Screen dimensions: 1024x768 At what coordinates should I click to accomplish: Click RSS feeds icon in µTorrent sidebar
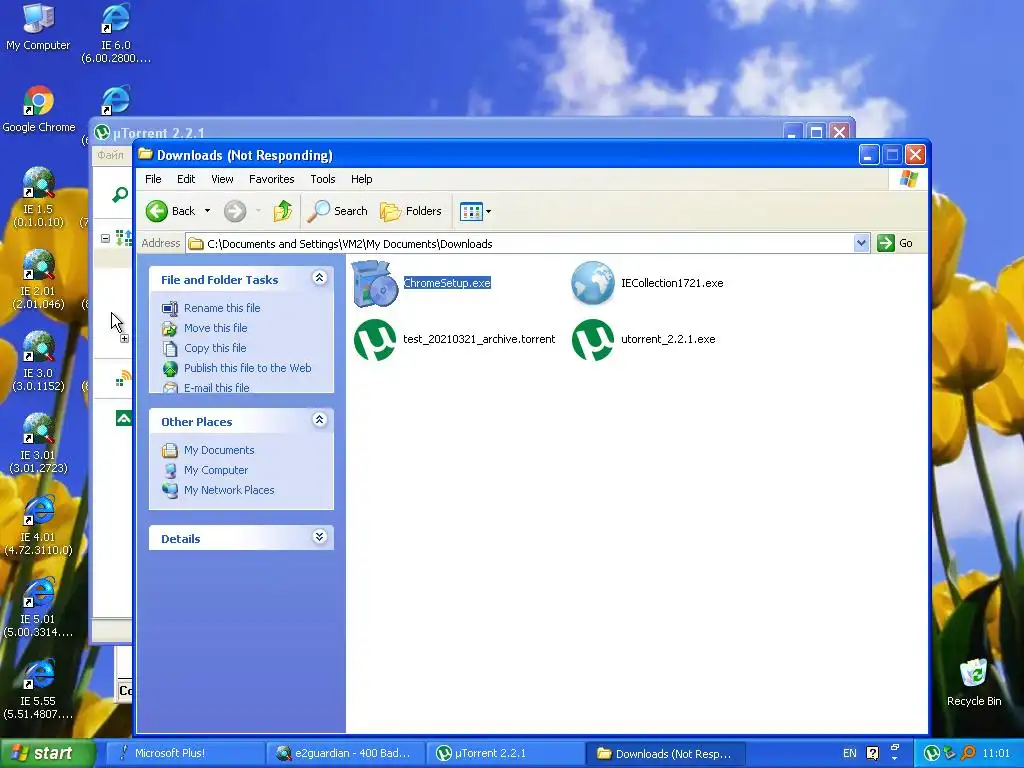123,378
